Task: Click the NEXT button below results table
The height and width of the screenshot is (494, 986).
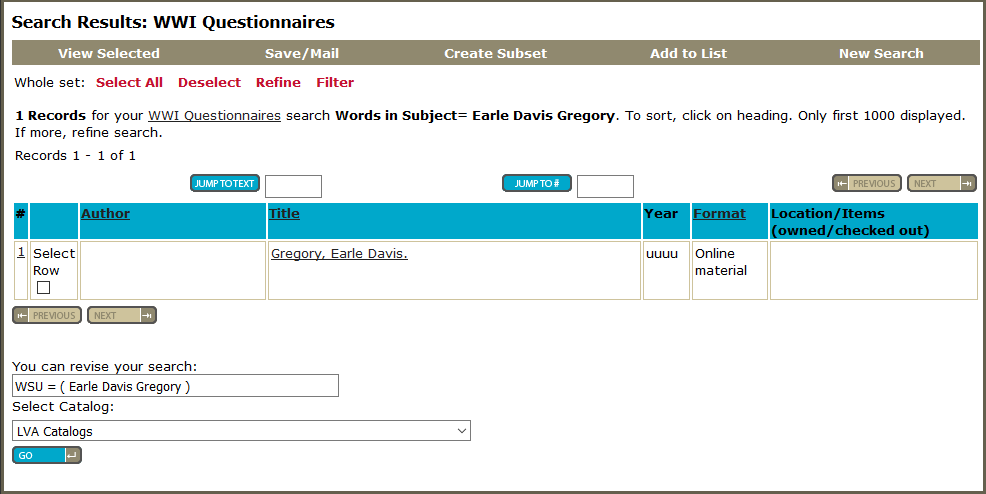Action: click(121, 315)
